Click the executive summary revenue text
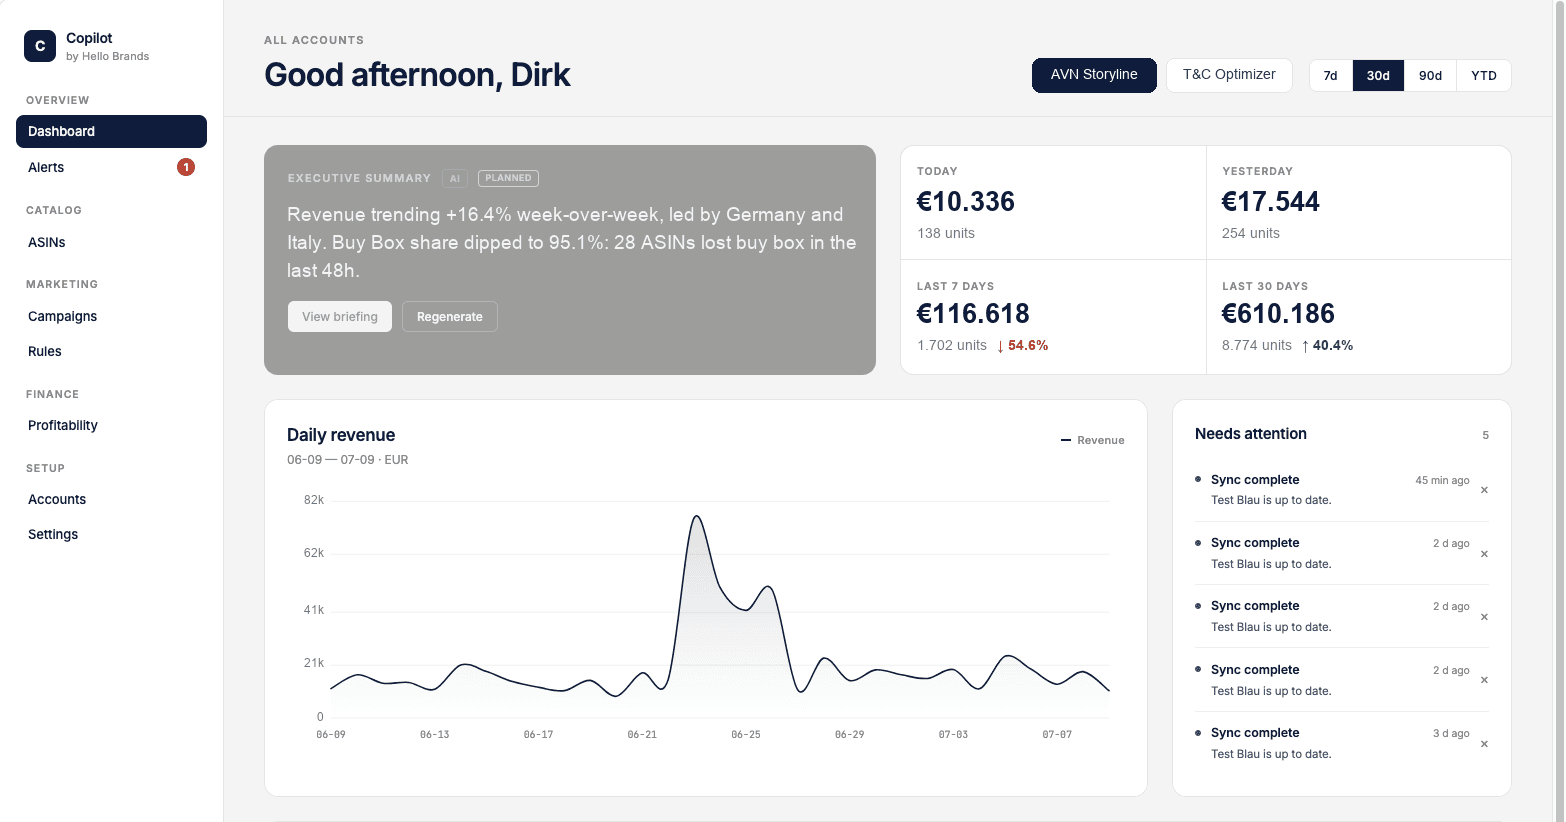 (572, 242)
